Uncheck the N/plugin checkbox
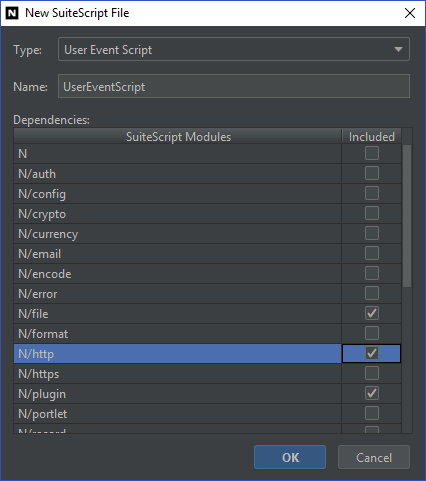 click(372, 393)
